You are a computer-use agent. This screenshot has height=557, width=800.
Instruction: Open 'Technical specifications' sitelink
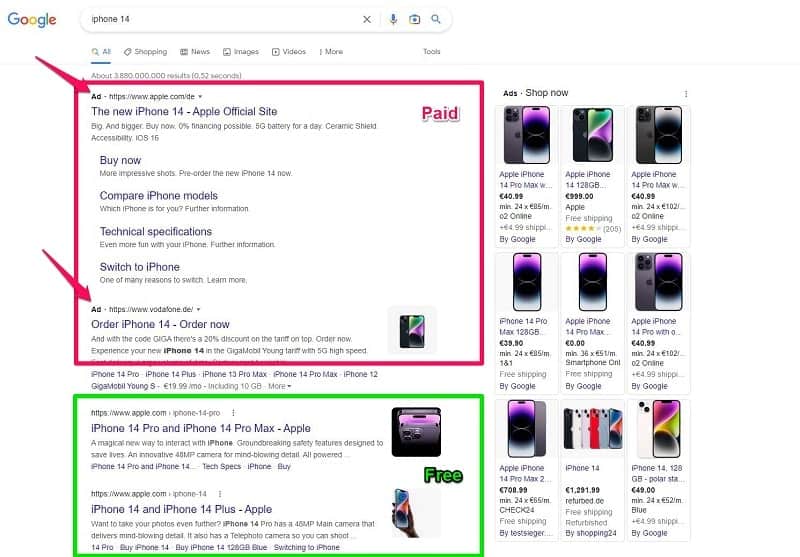point(156,232)
